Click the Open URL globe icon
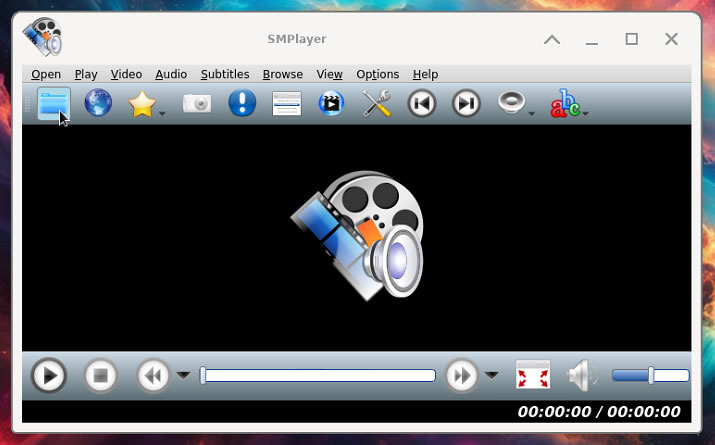 (98, 103)
